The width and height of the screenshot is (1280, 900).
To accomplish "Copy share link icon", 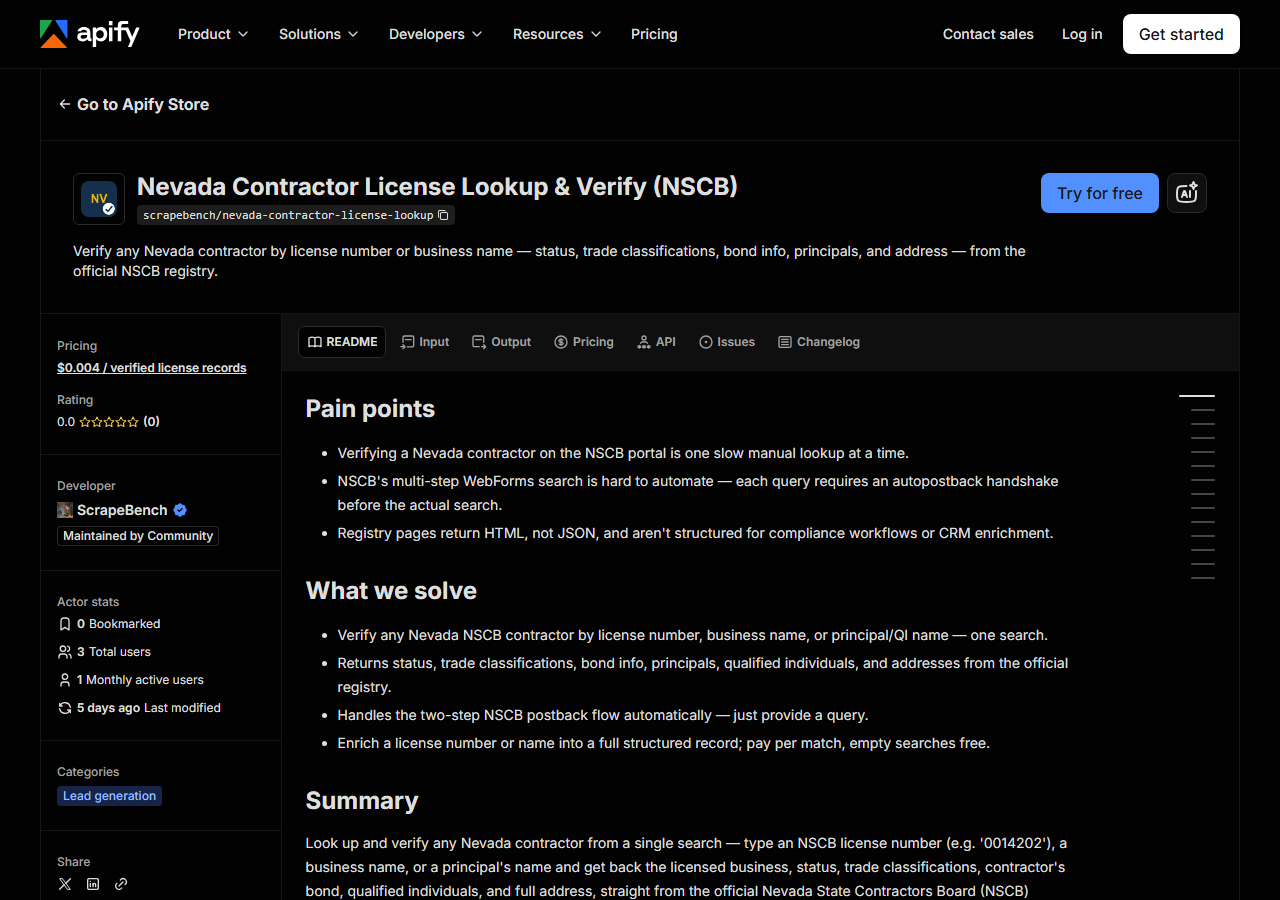I will point(121,884).
